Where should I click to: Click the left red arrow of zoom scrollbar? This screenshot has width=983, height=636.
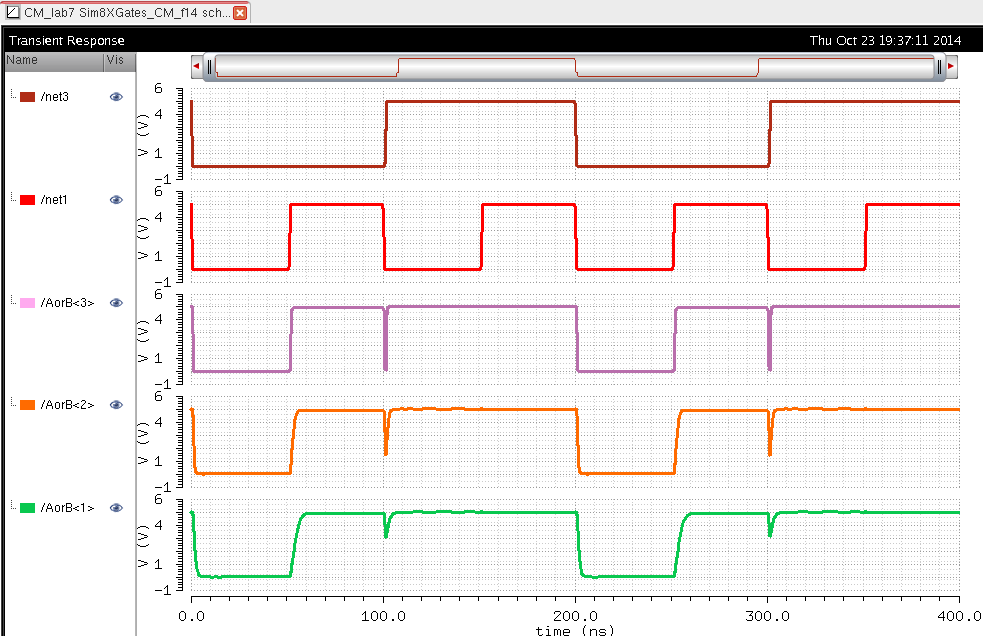coord(197,66)
